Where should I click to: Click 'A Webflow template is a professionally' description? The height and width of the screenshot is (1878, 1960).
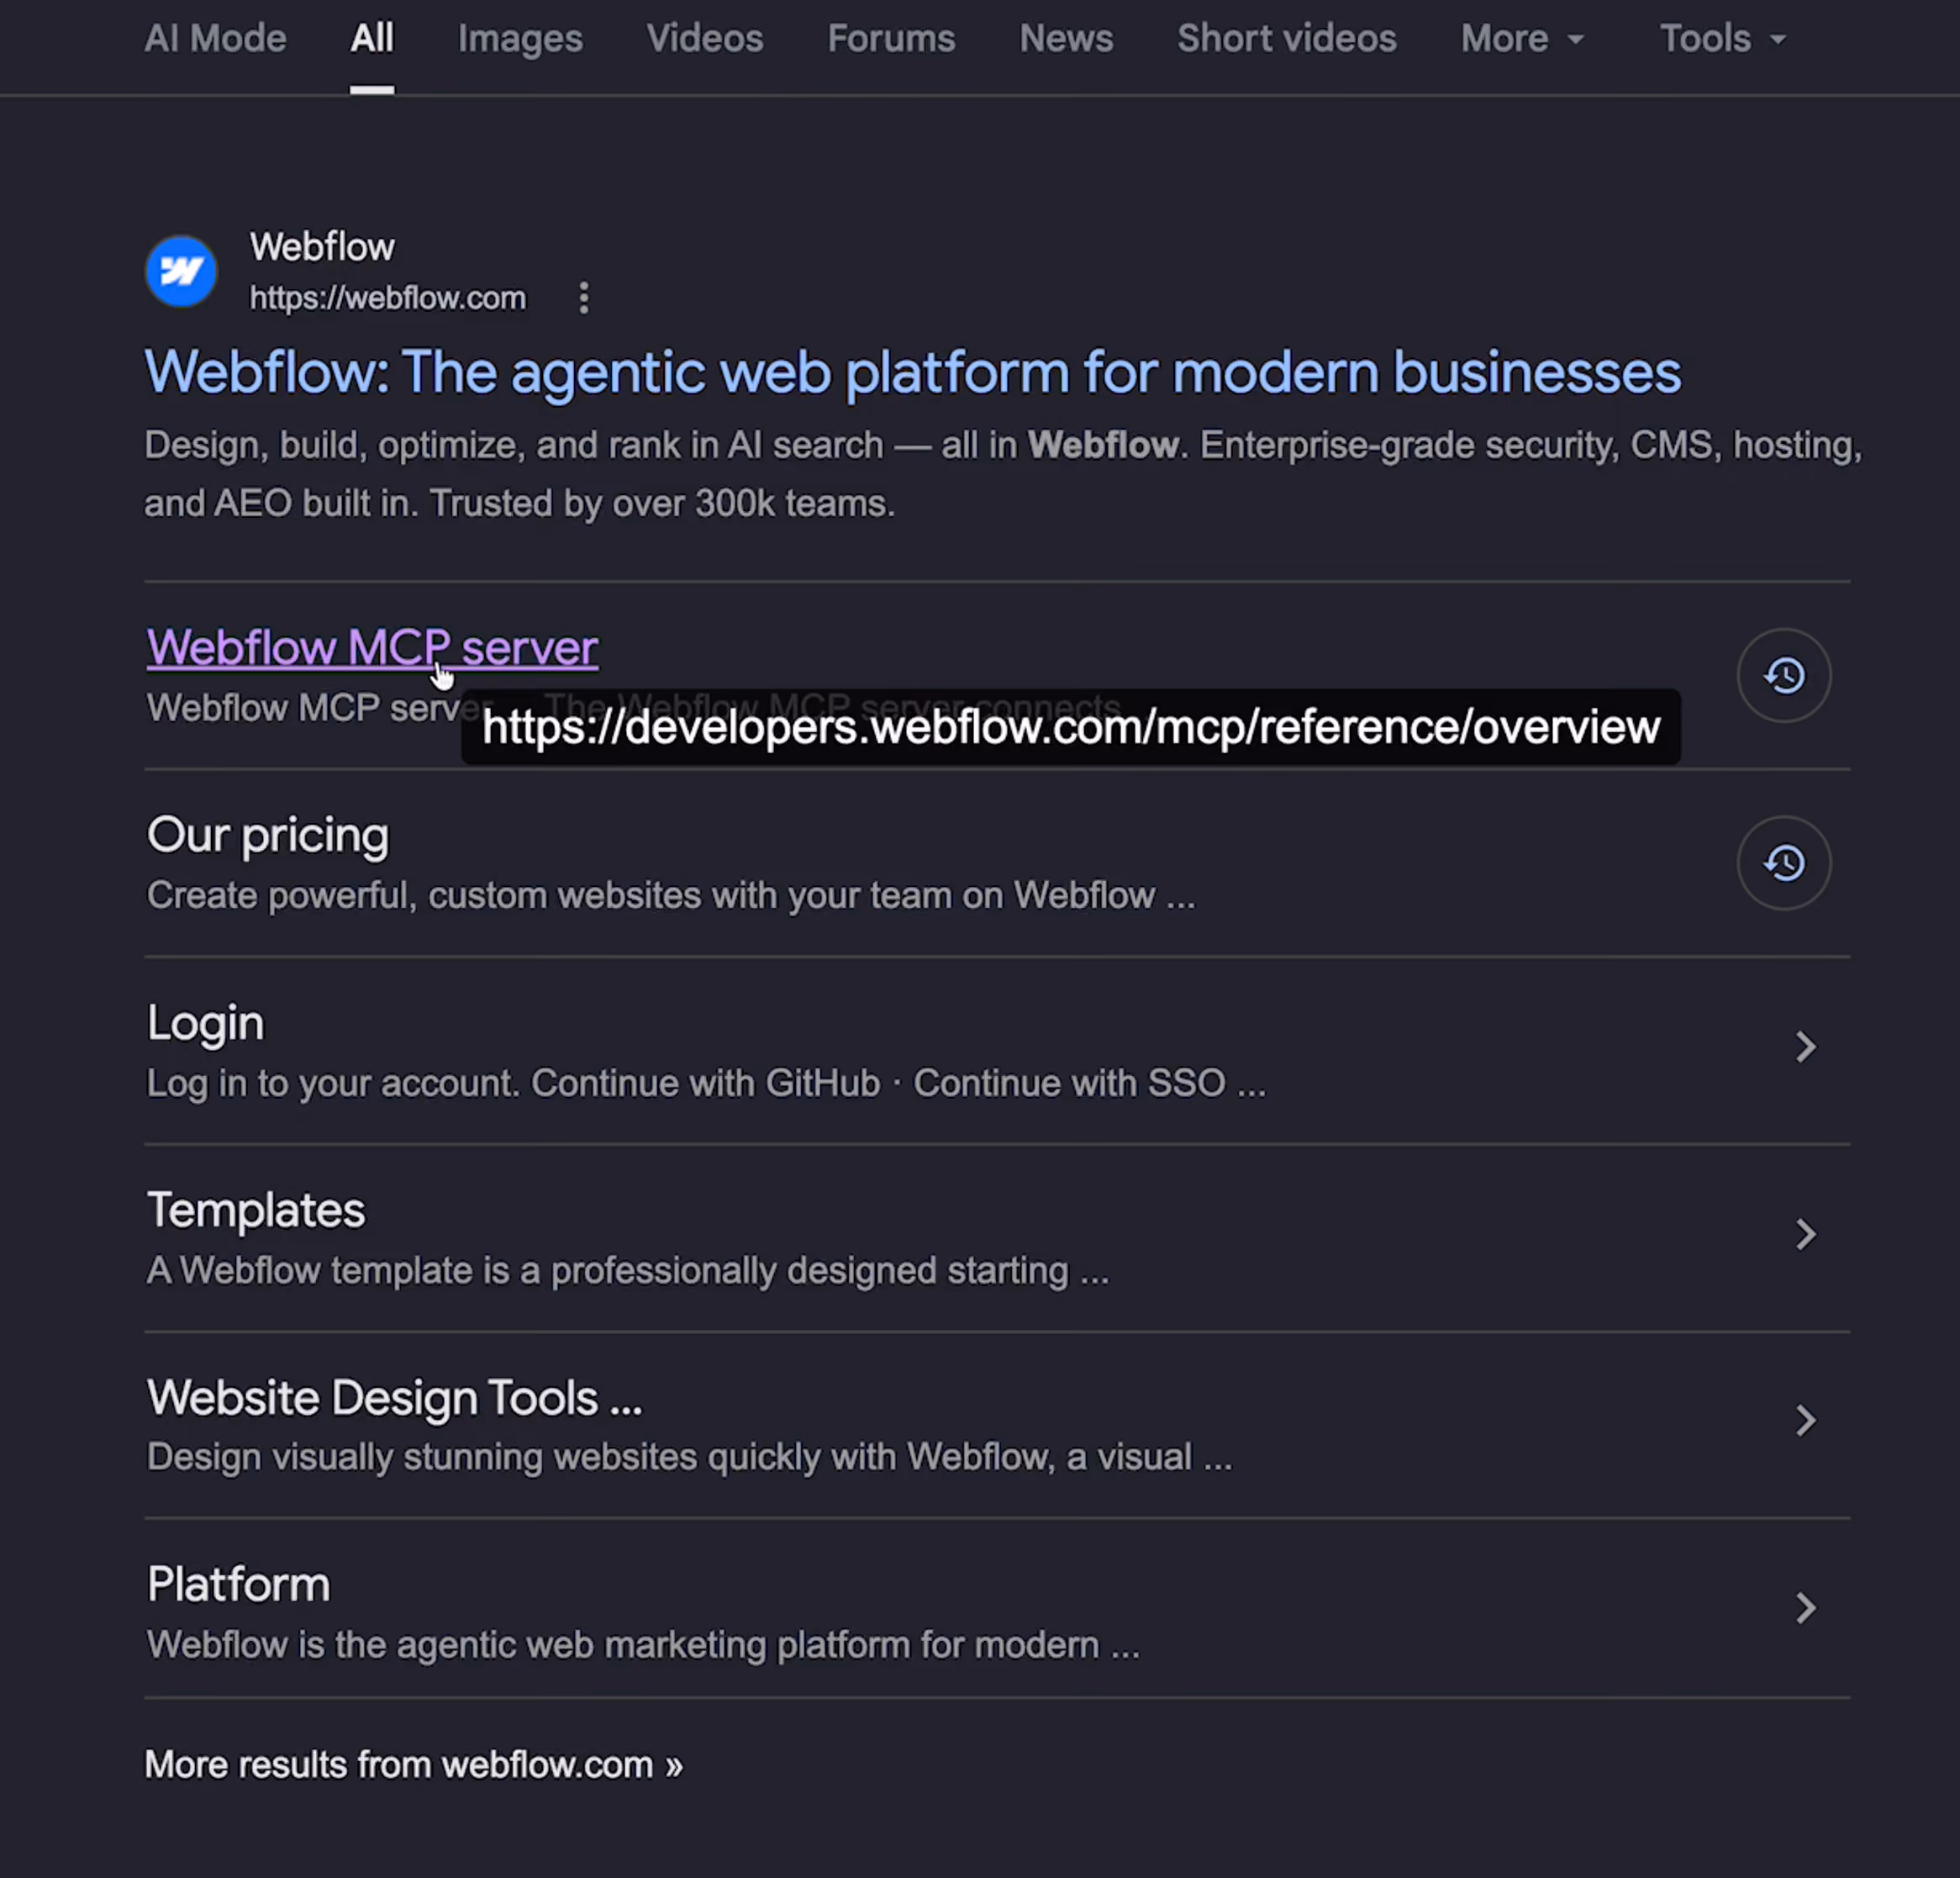click(628, 1270)
